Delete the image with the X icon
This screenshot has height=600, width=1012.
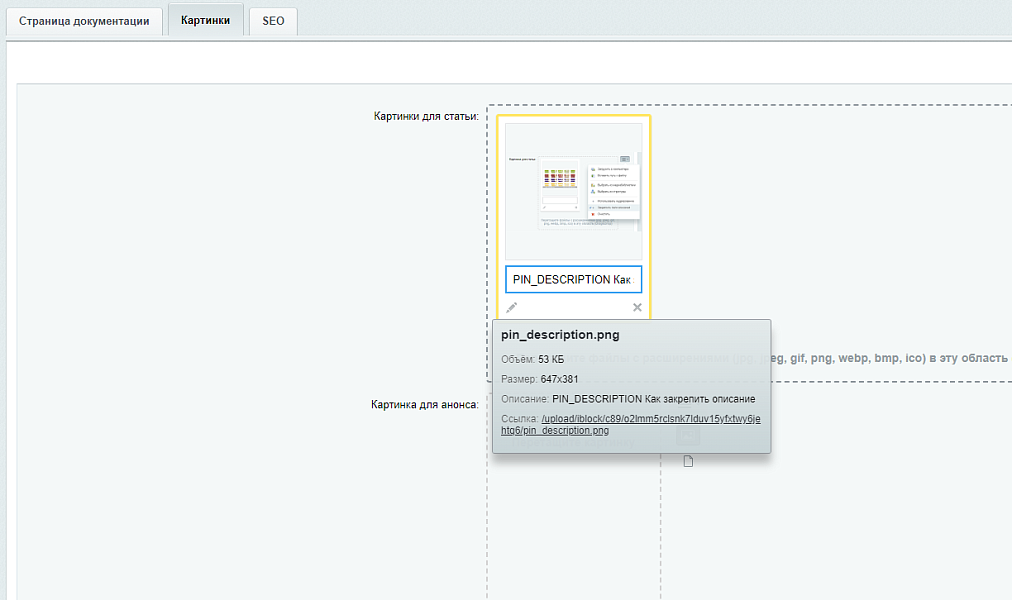pos(637,307)
